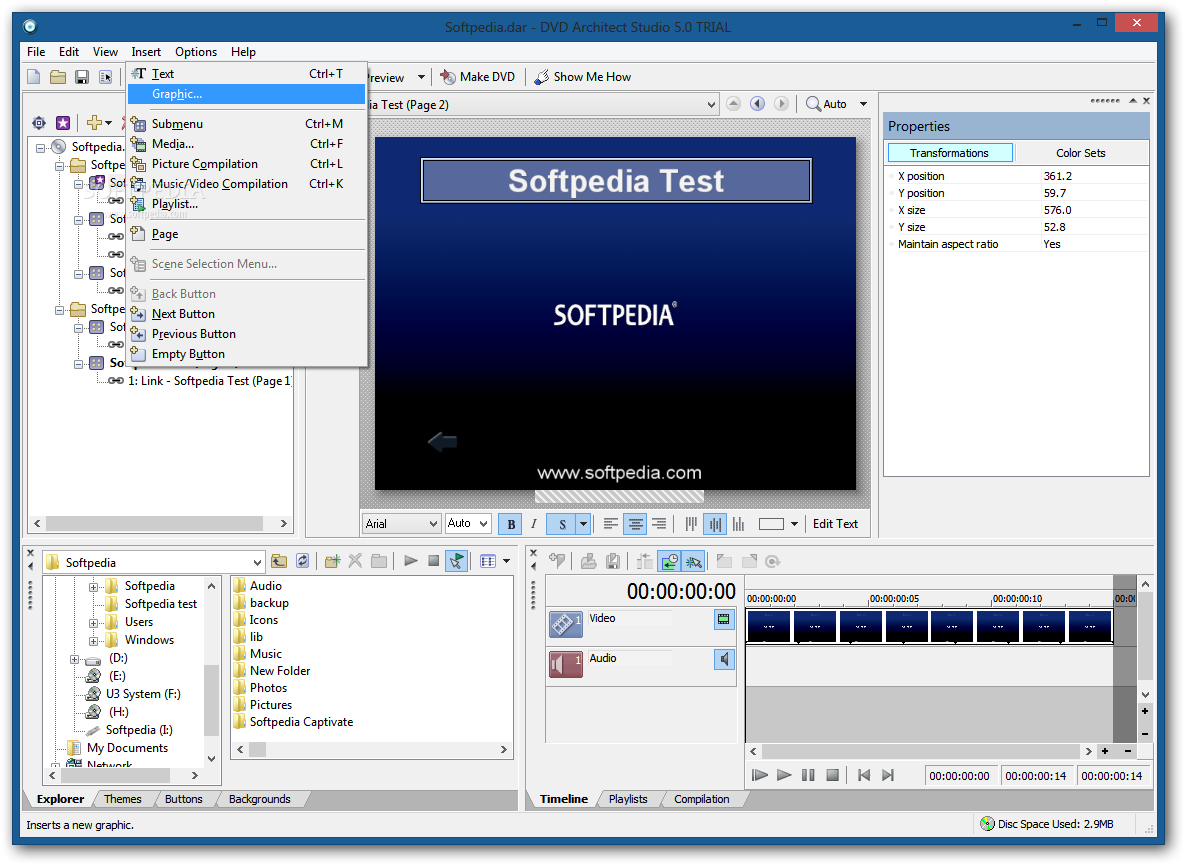Insert a new Page from the menu
1185x865 pixels.
coord(247,234)
